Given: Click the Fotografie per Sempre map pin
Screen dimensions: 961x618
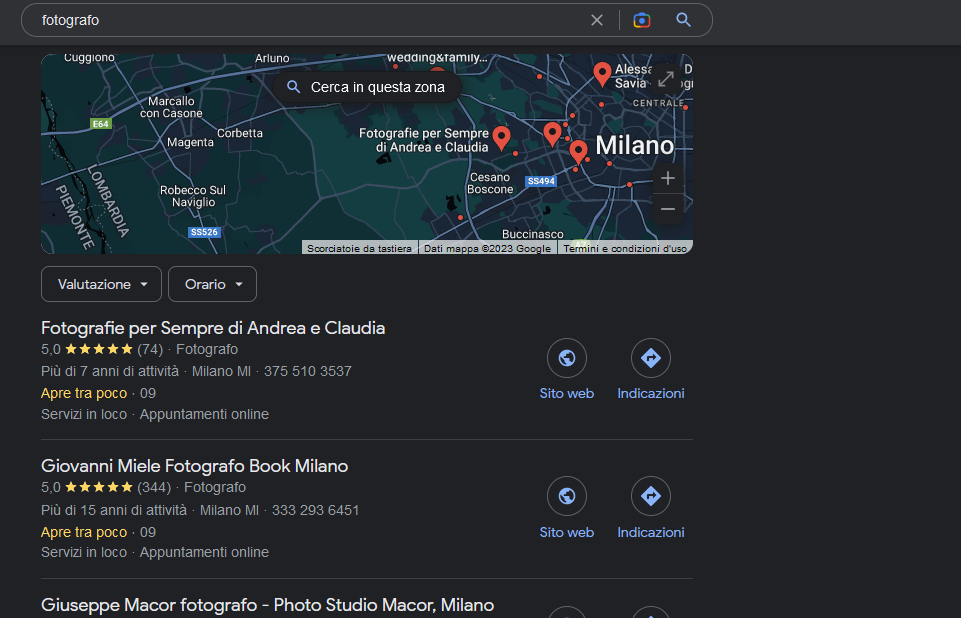Looking at the screenshot, I should [x=501, y=138].
